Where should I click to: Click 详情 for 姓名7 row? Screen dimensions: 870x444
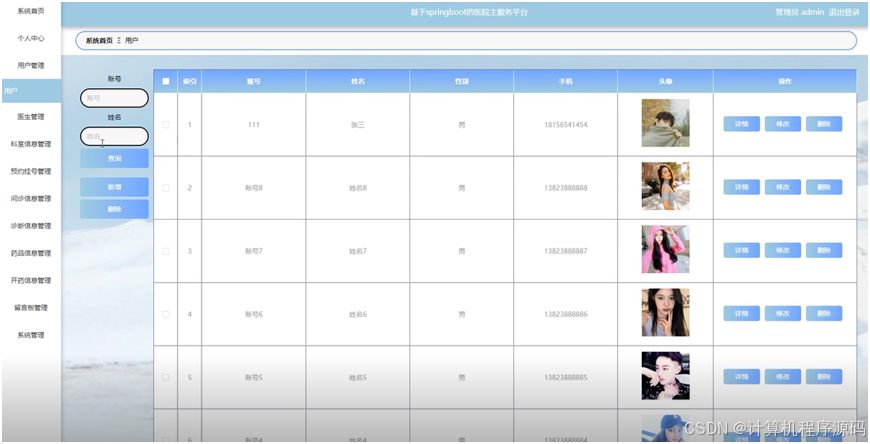(741, 250)
